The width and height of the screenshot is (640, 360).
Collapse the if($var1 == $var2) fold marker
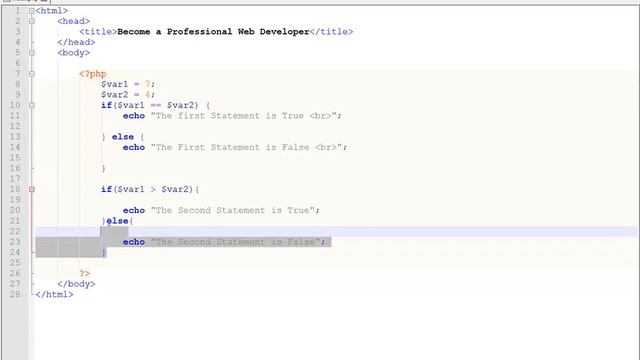coord(32,105)
